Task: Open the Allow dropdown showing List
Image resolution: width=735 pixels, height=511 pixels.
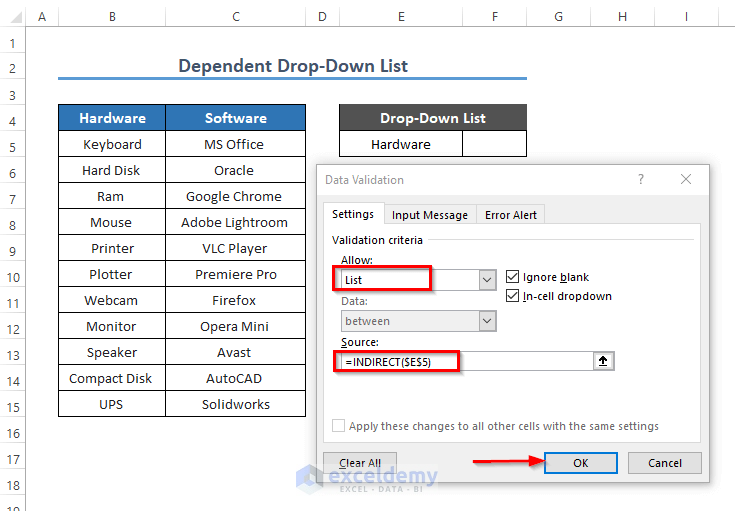Action: pos(487,280)
